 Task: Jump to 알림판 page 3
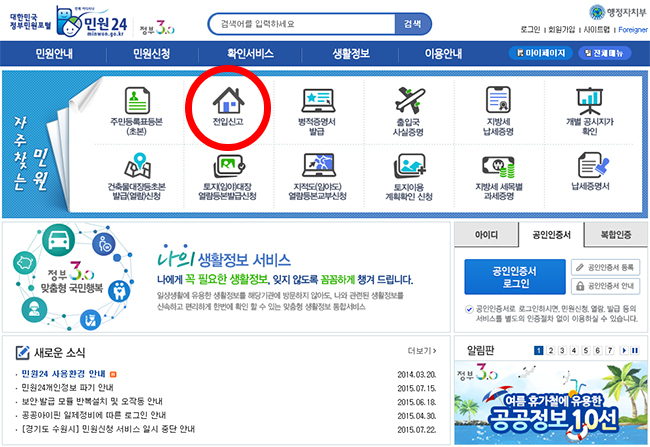561,351
